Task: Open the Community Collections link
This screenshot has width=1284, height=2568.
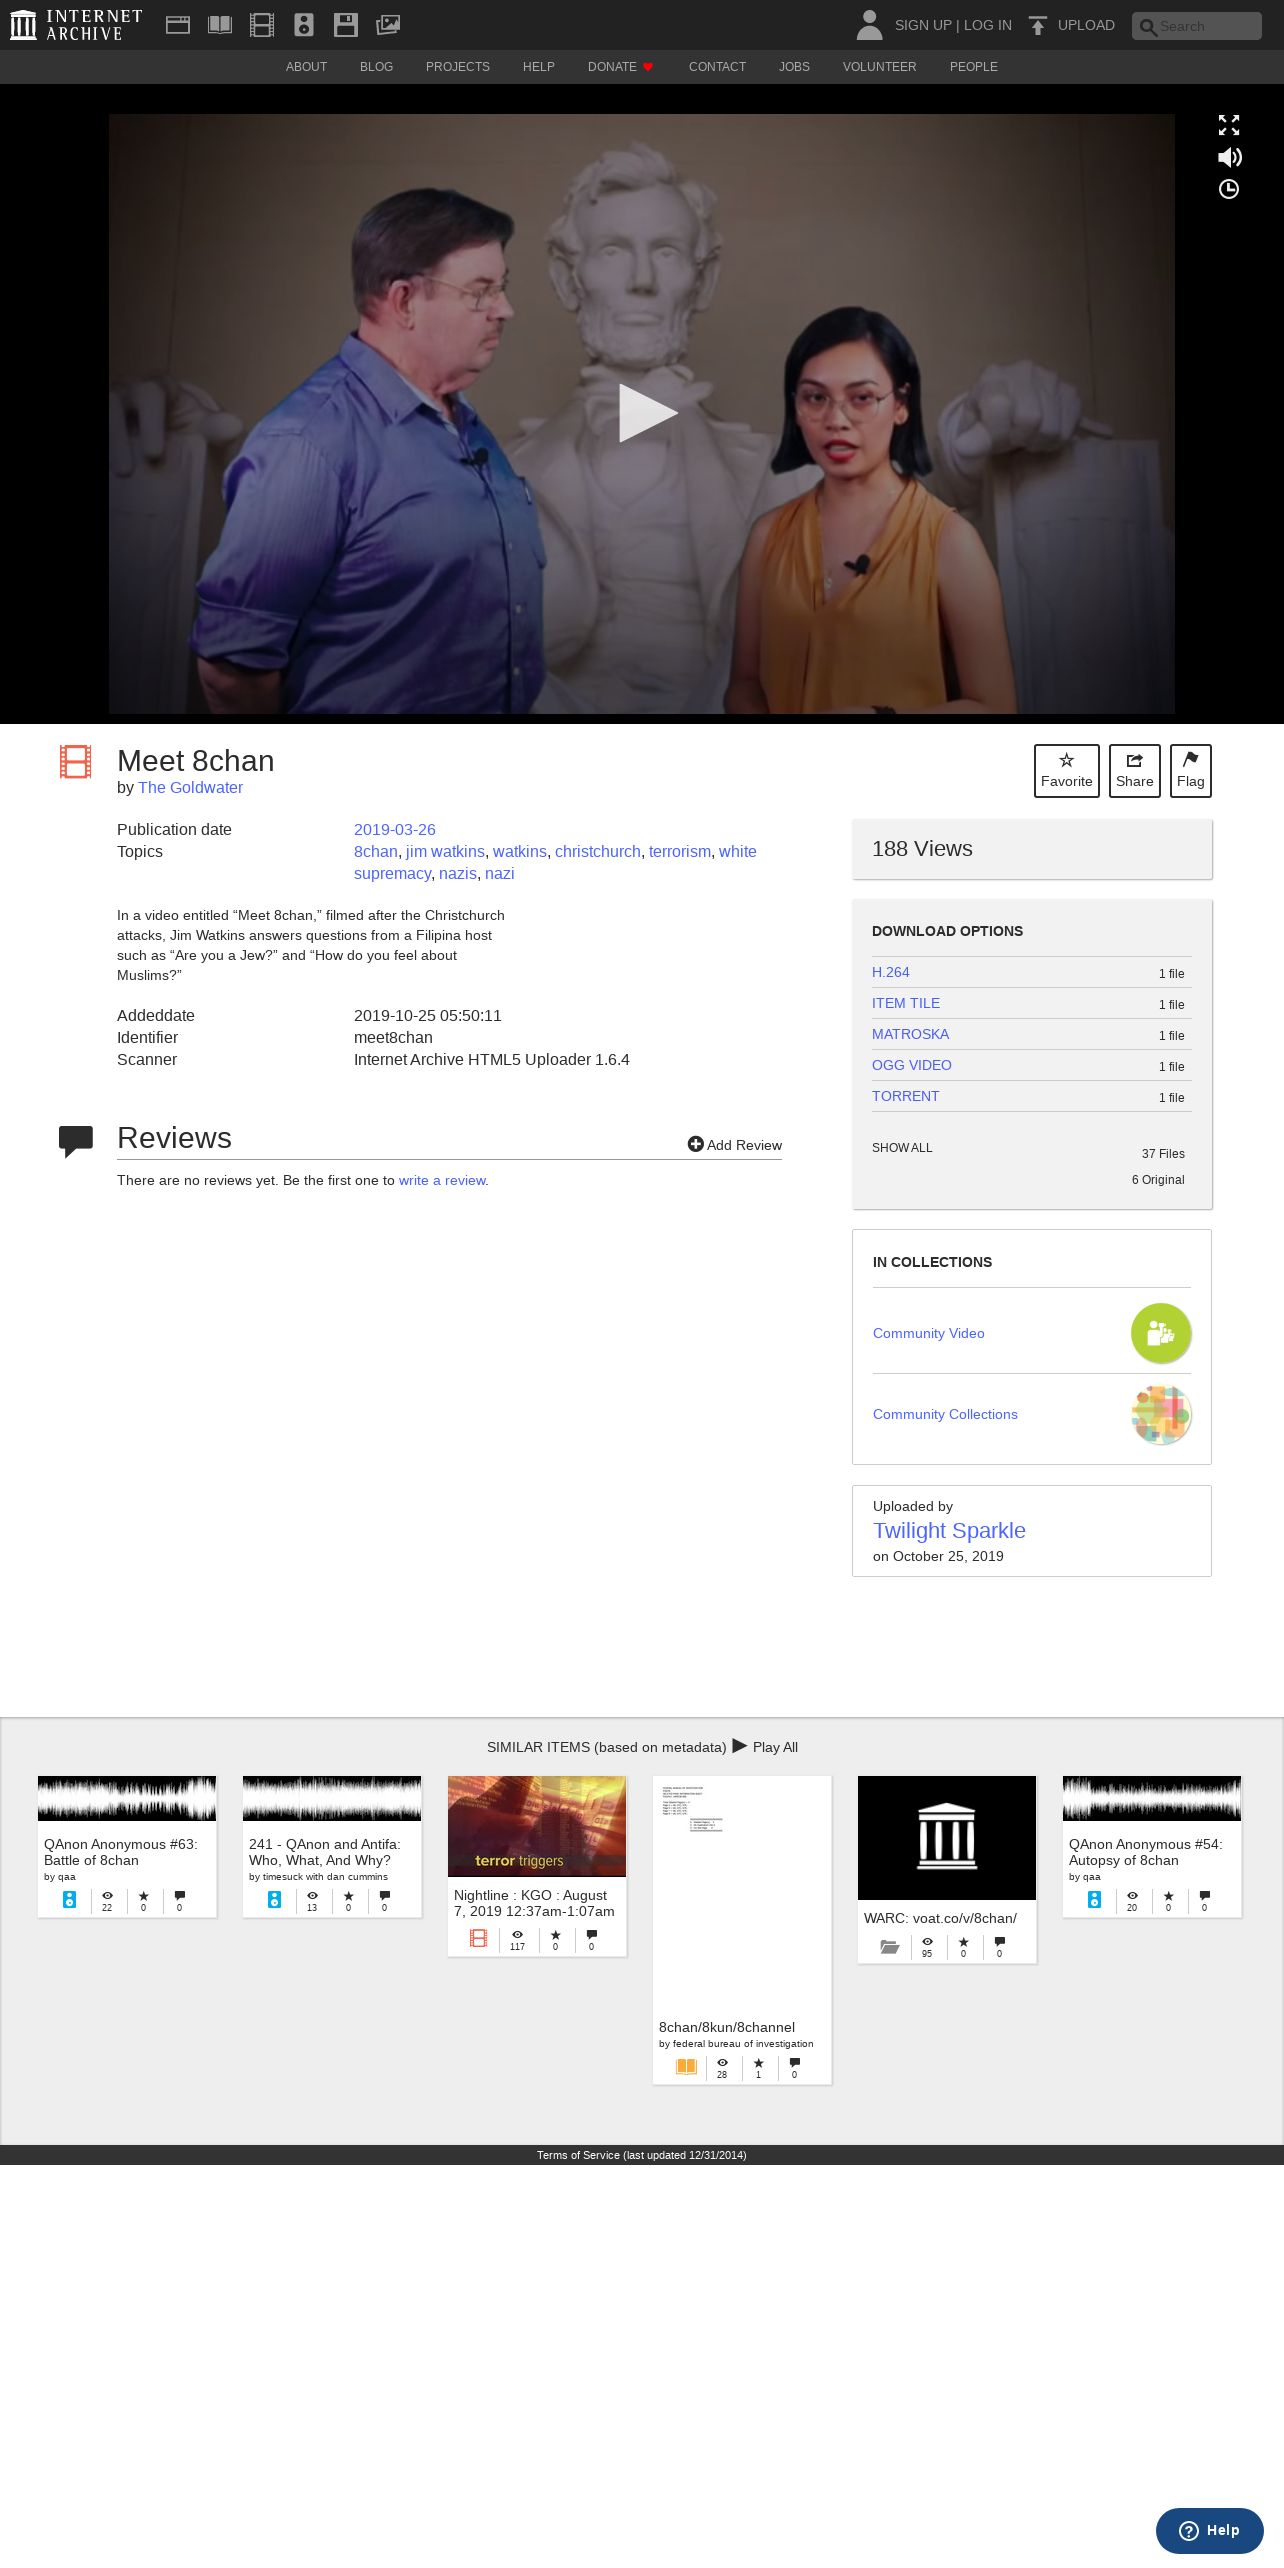Action: click(945, 1414)
